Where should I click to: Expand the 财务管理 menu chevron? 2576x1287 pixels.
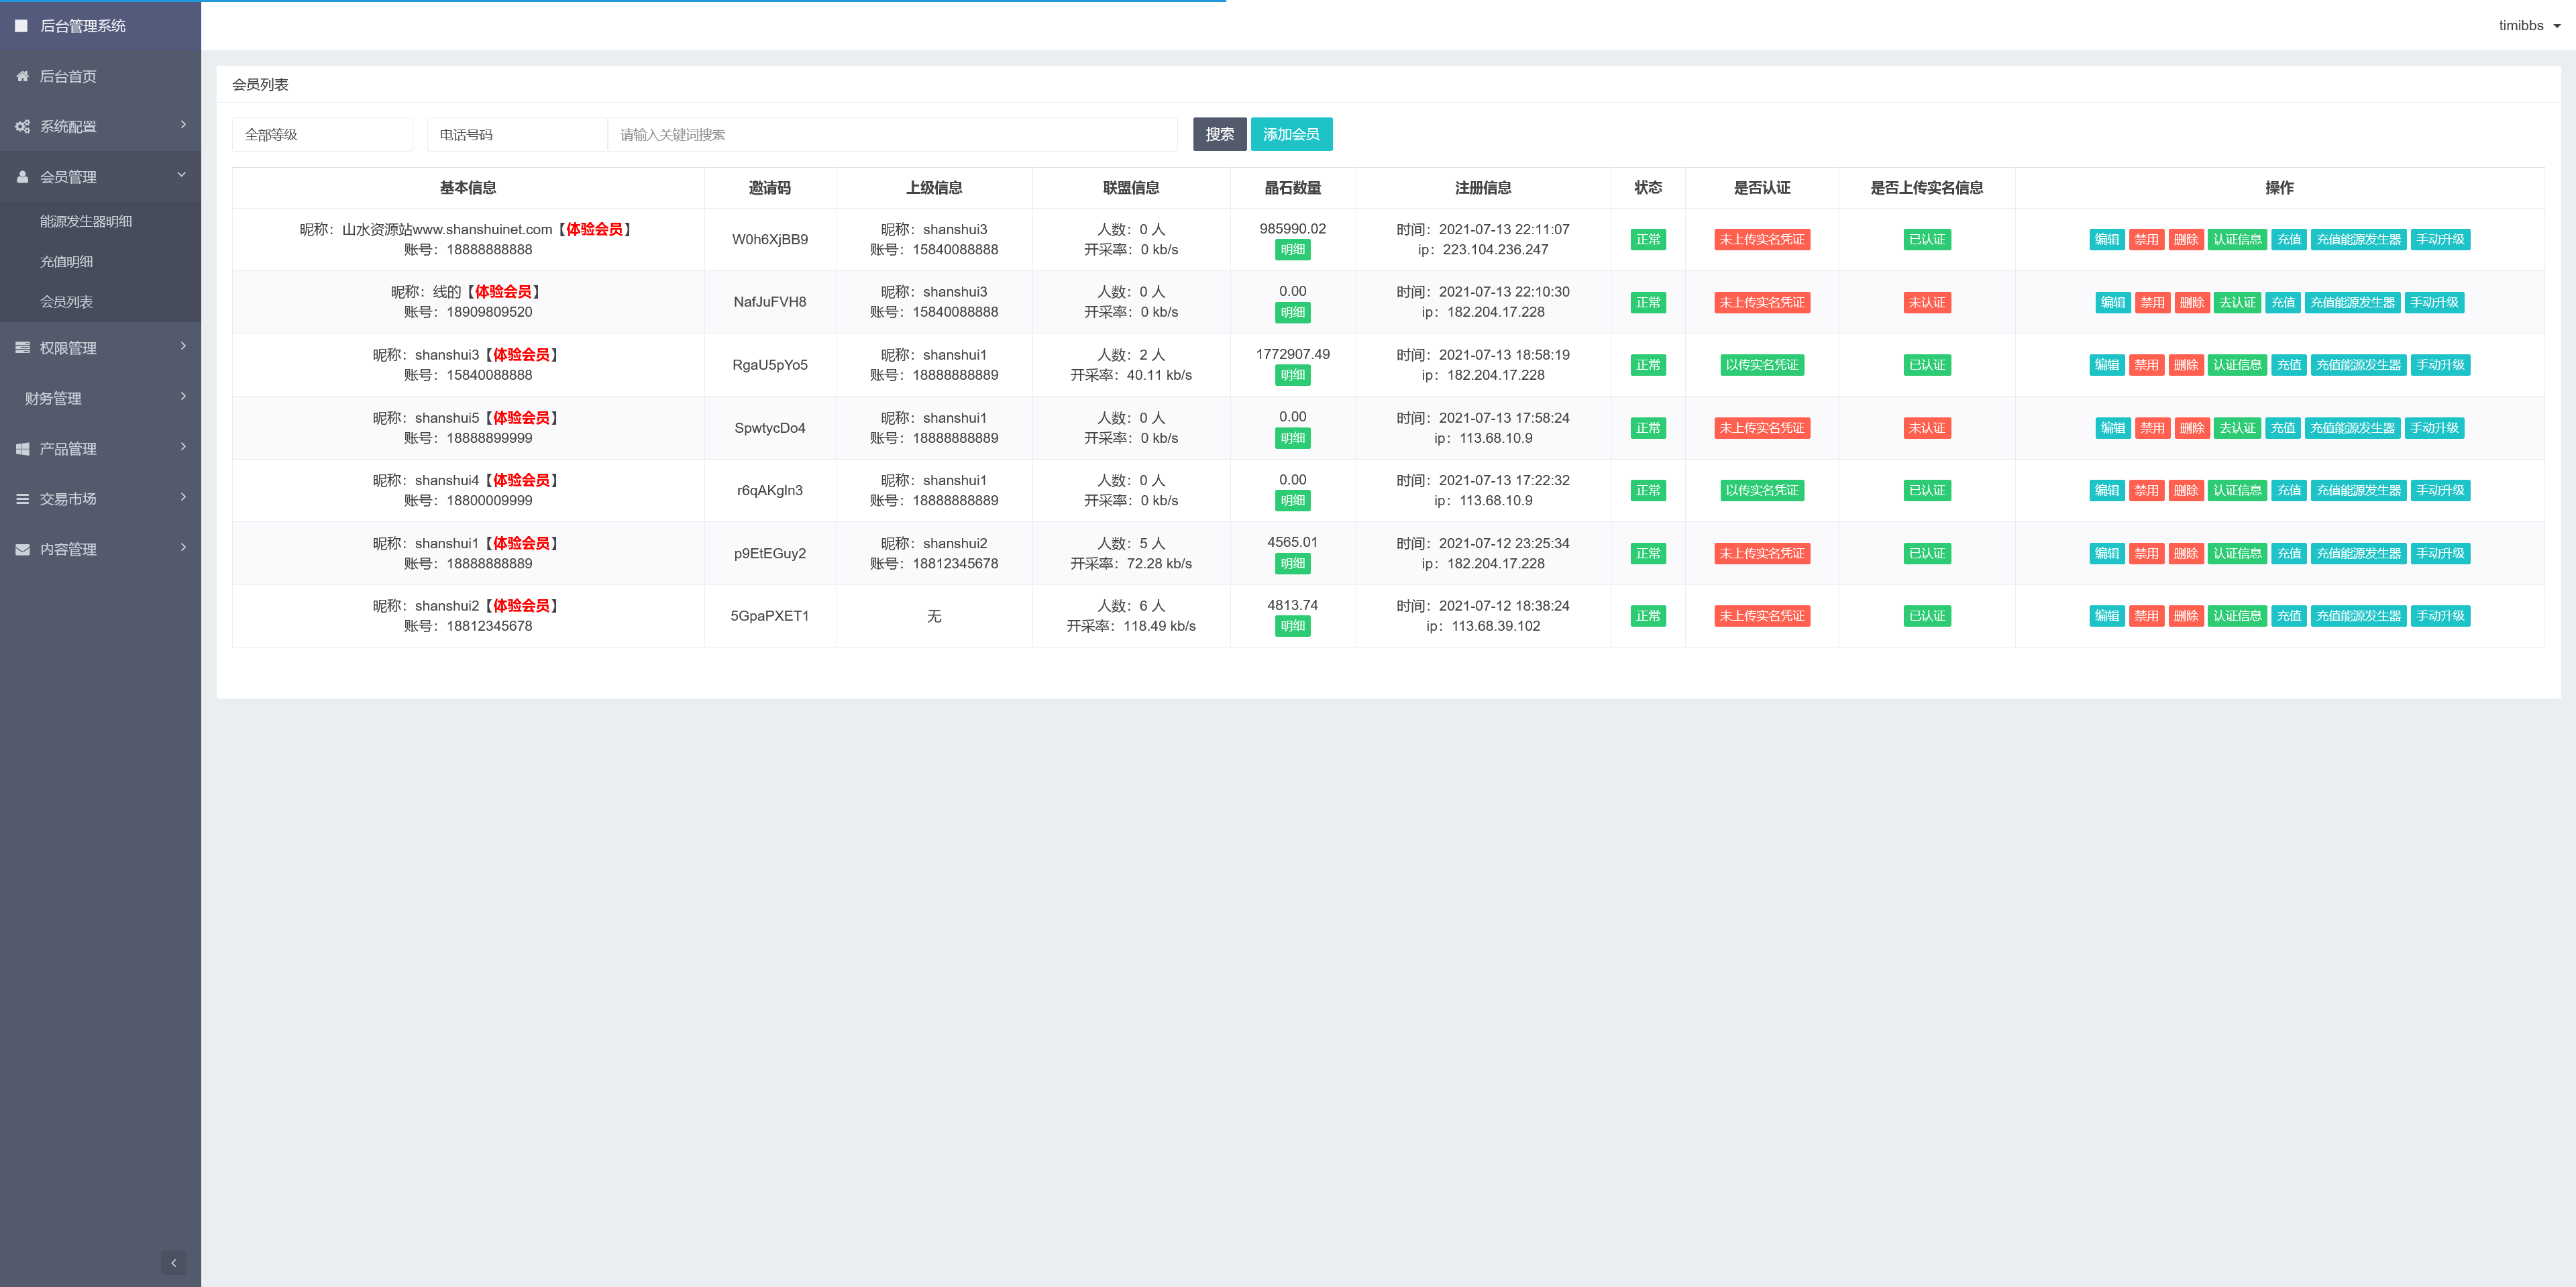183,397
